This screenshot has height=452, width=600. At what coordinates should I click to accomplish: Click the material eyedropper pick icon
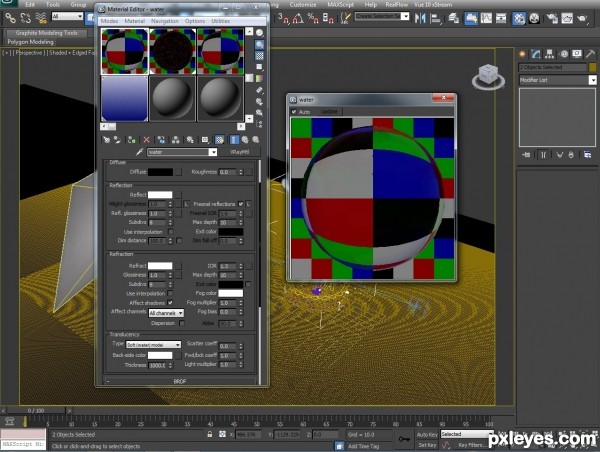click(139, 152)
